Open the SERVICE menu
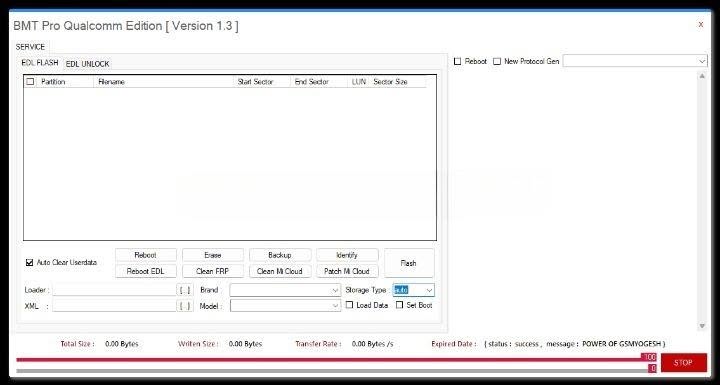720x385 pixels. click(x=30, y=47)
